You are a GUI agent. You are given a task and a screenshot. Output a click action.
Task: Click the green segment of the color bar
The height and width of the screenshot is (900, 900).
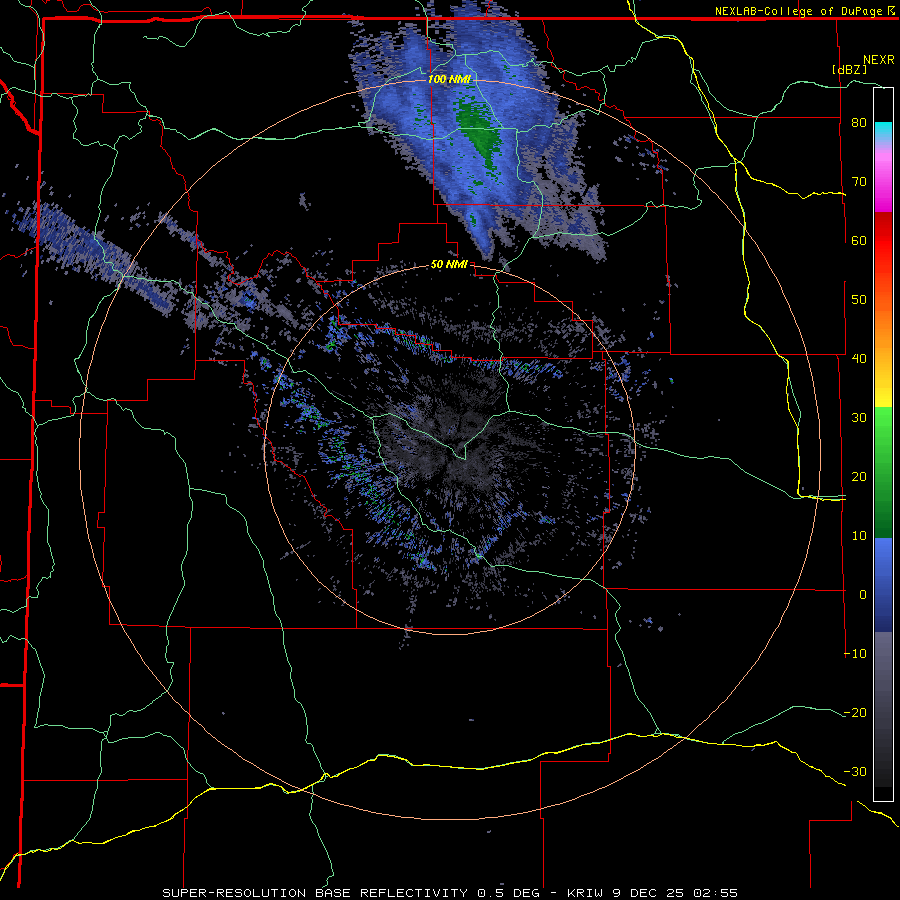click(883, 472)
